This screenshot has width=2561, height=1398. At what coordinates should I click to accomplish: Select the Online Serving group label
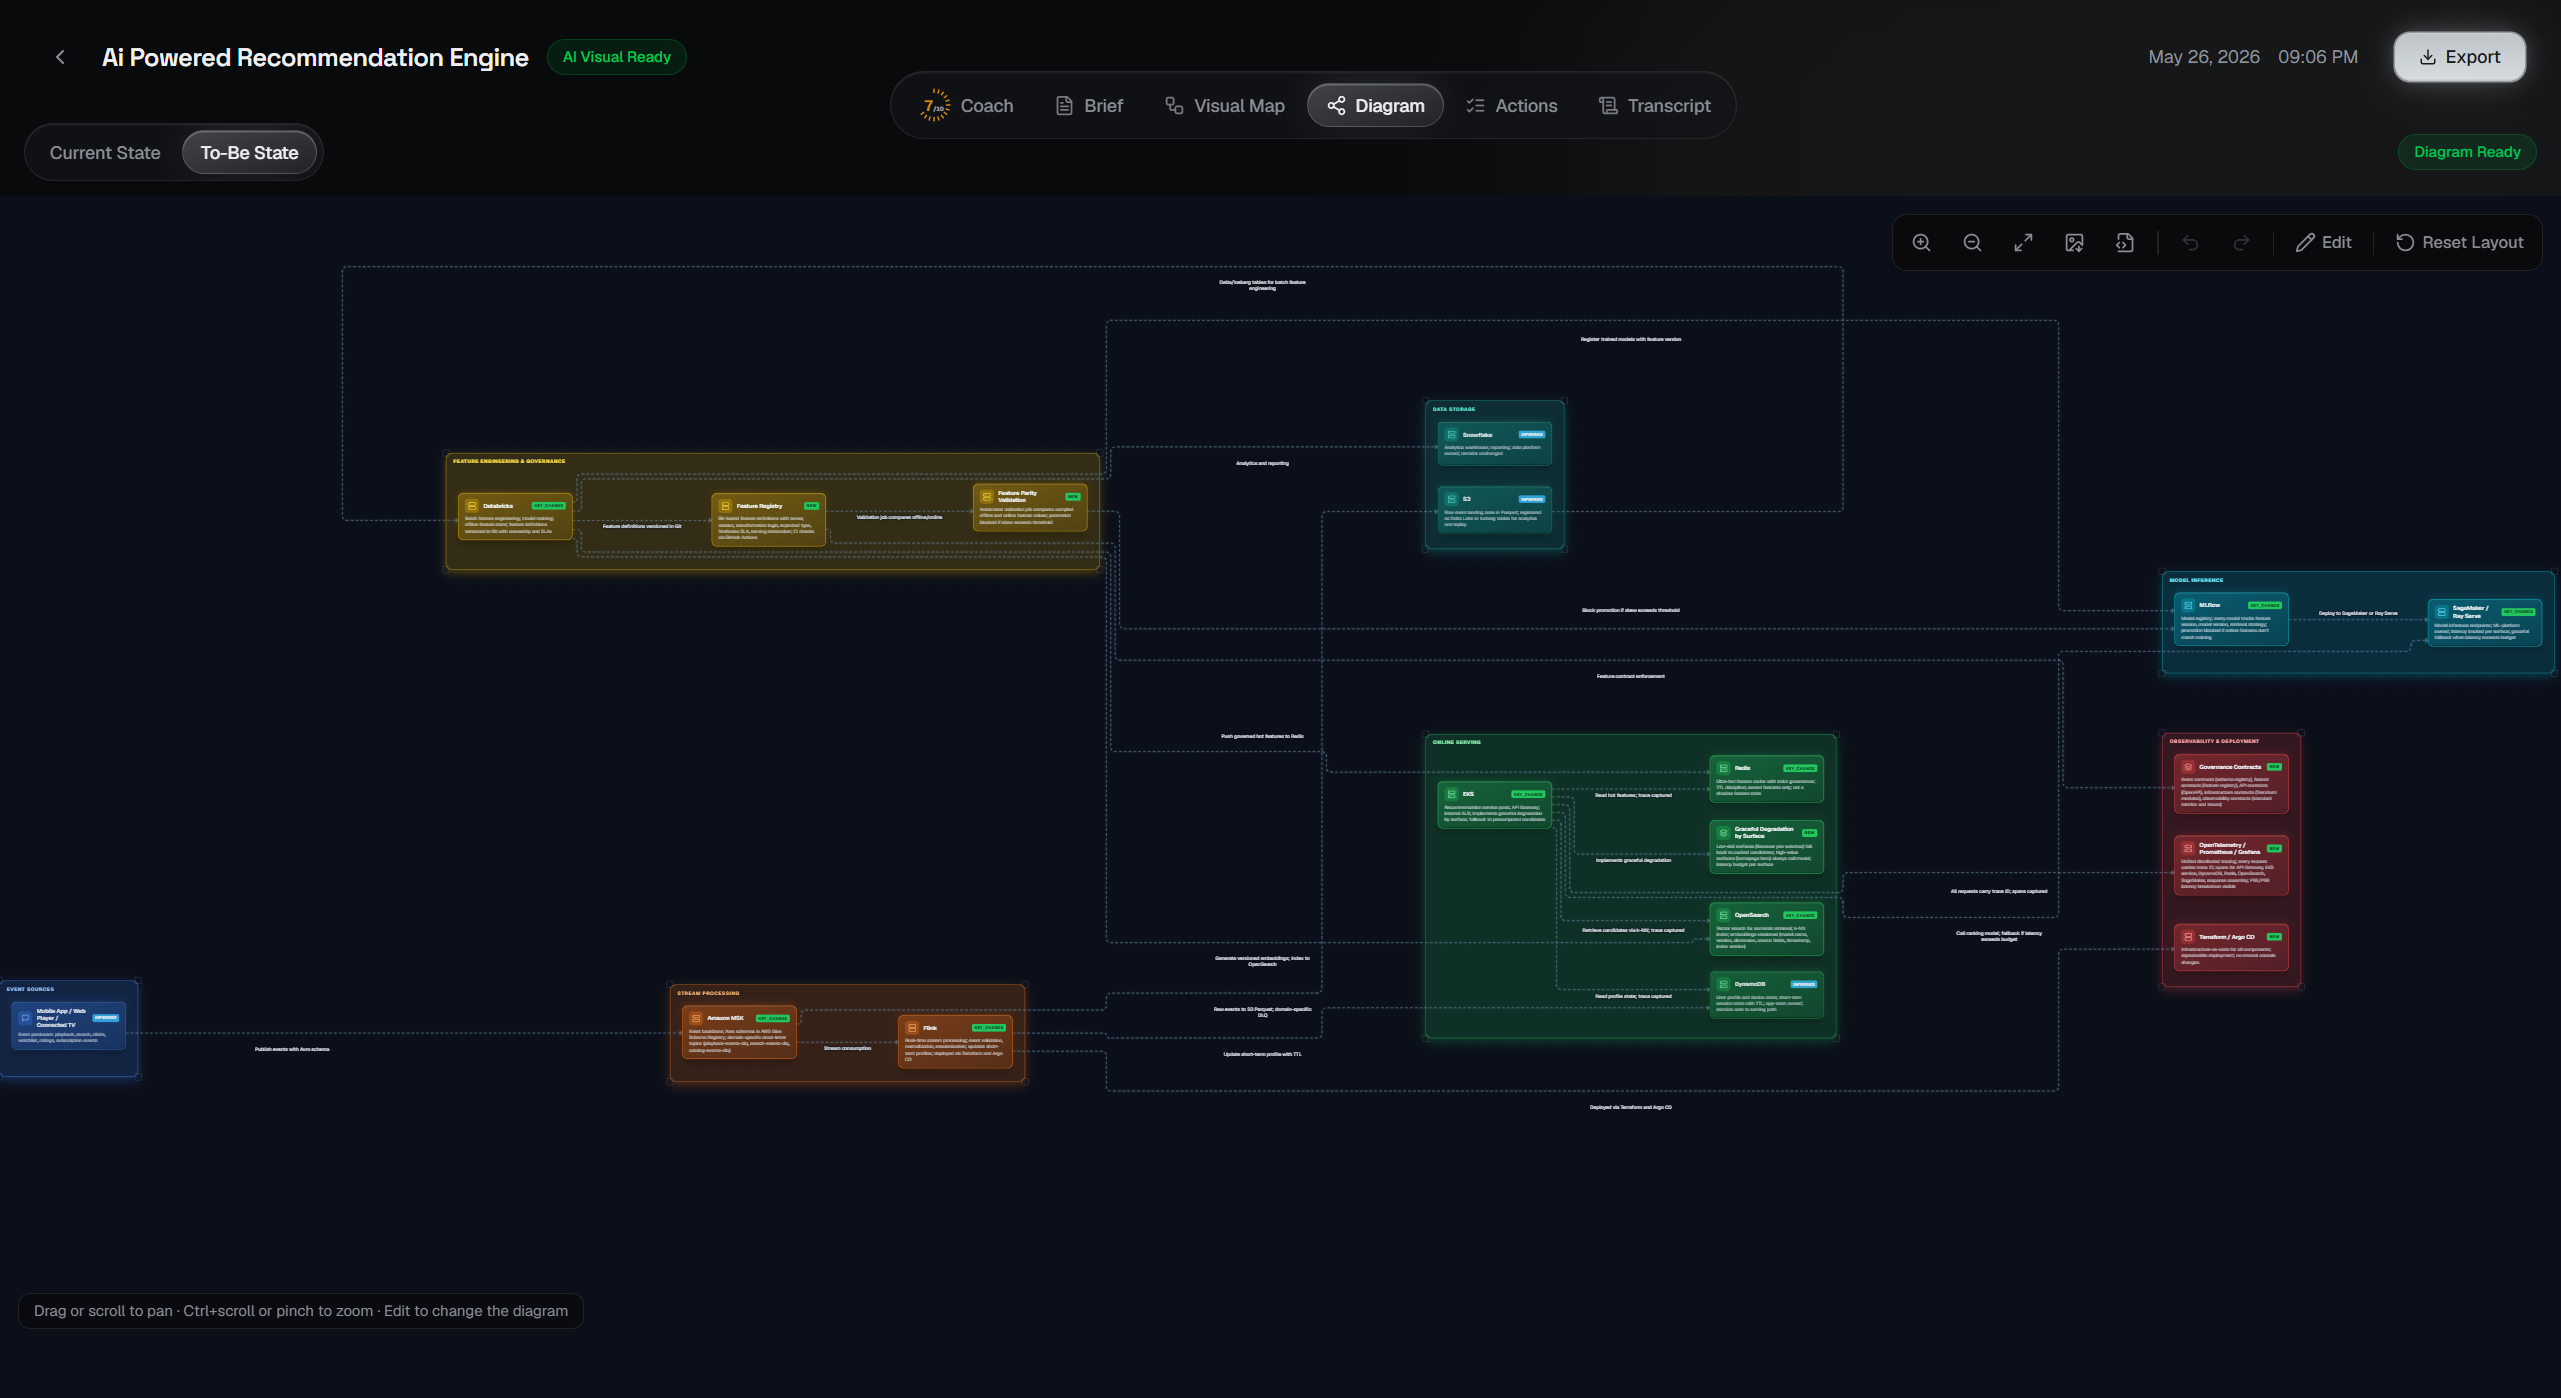(1456, 742)
